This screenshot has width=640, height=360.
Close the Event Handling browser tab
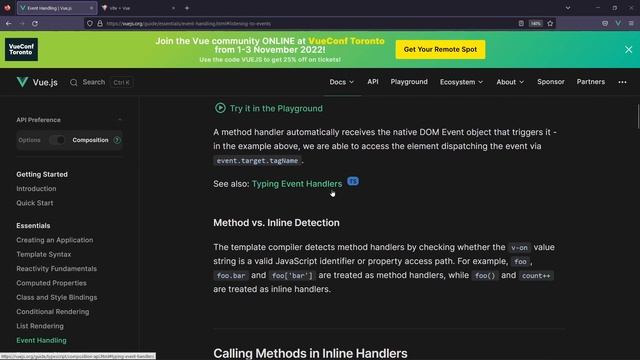91,8
